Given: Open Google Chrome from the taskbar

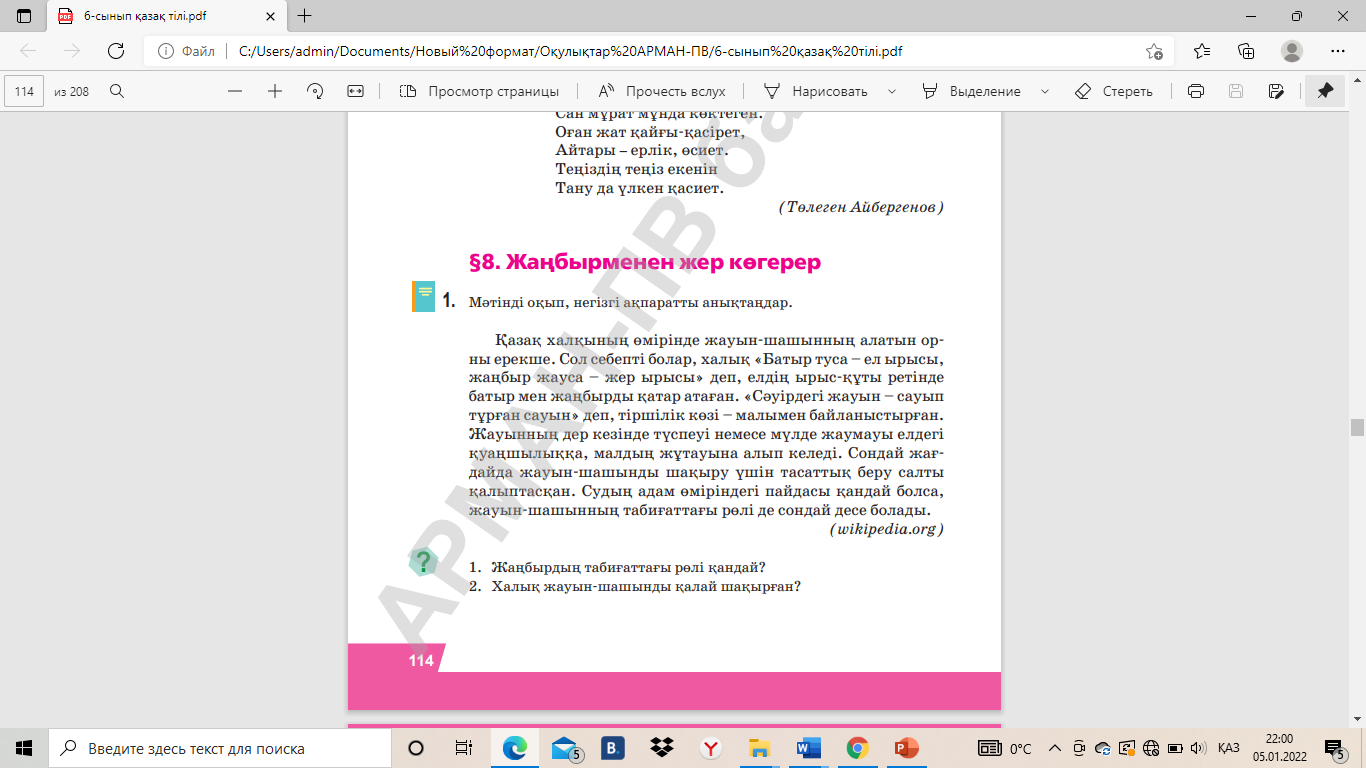Looking at the screenshot, I should [857, 748].
